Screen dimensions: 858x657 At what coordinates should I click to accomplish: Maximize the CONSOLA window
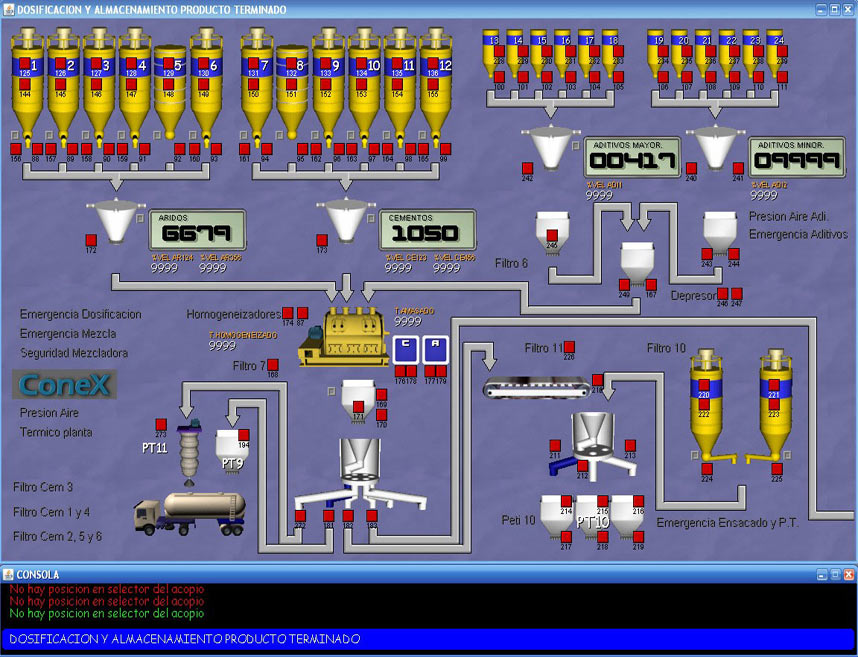coord(835,575)
